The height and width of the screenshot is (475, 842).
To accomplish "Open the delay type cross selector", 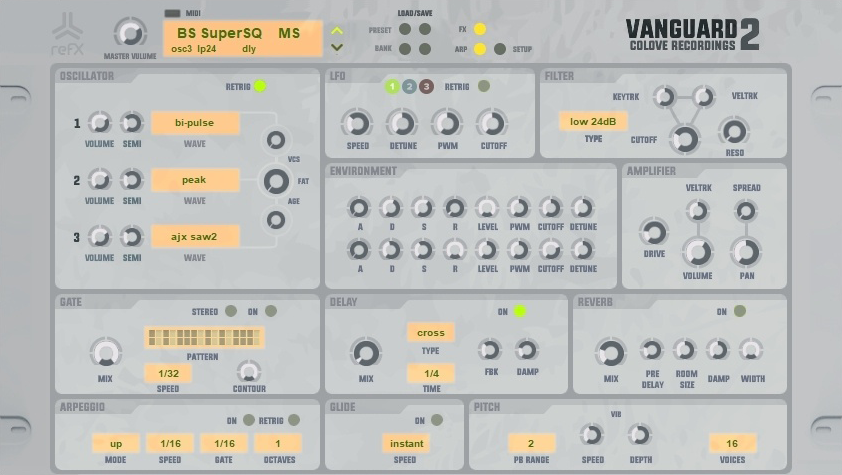I will coord(431,333).
